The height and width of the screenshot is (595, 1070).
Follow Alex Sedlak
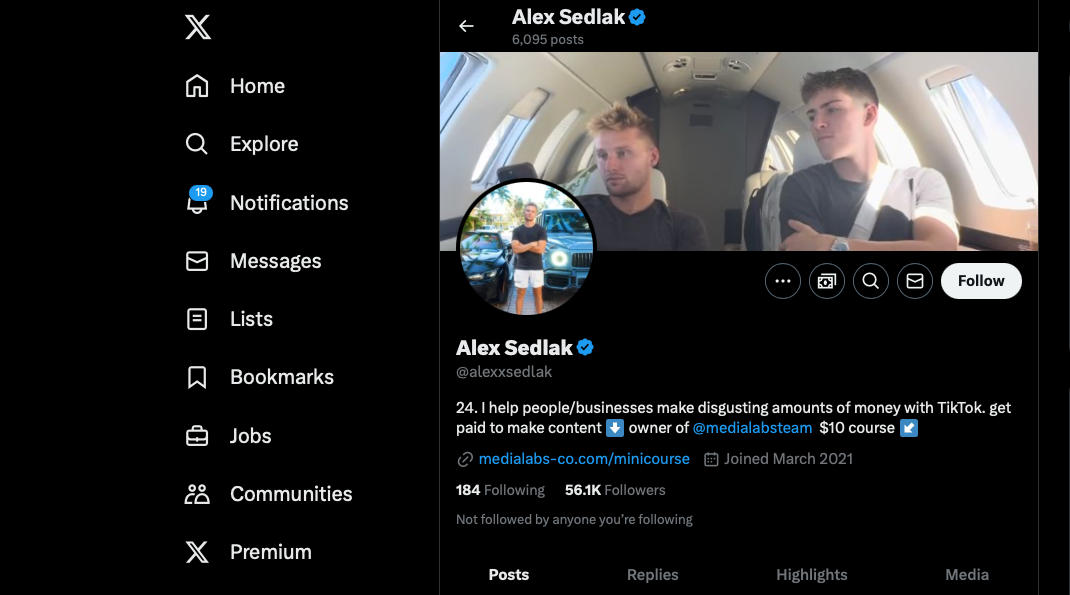click(x=980, y=281)
